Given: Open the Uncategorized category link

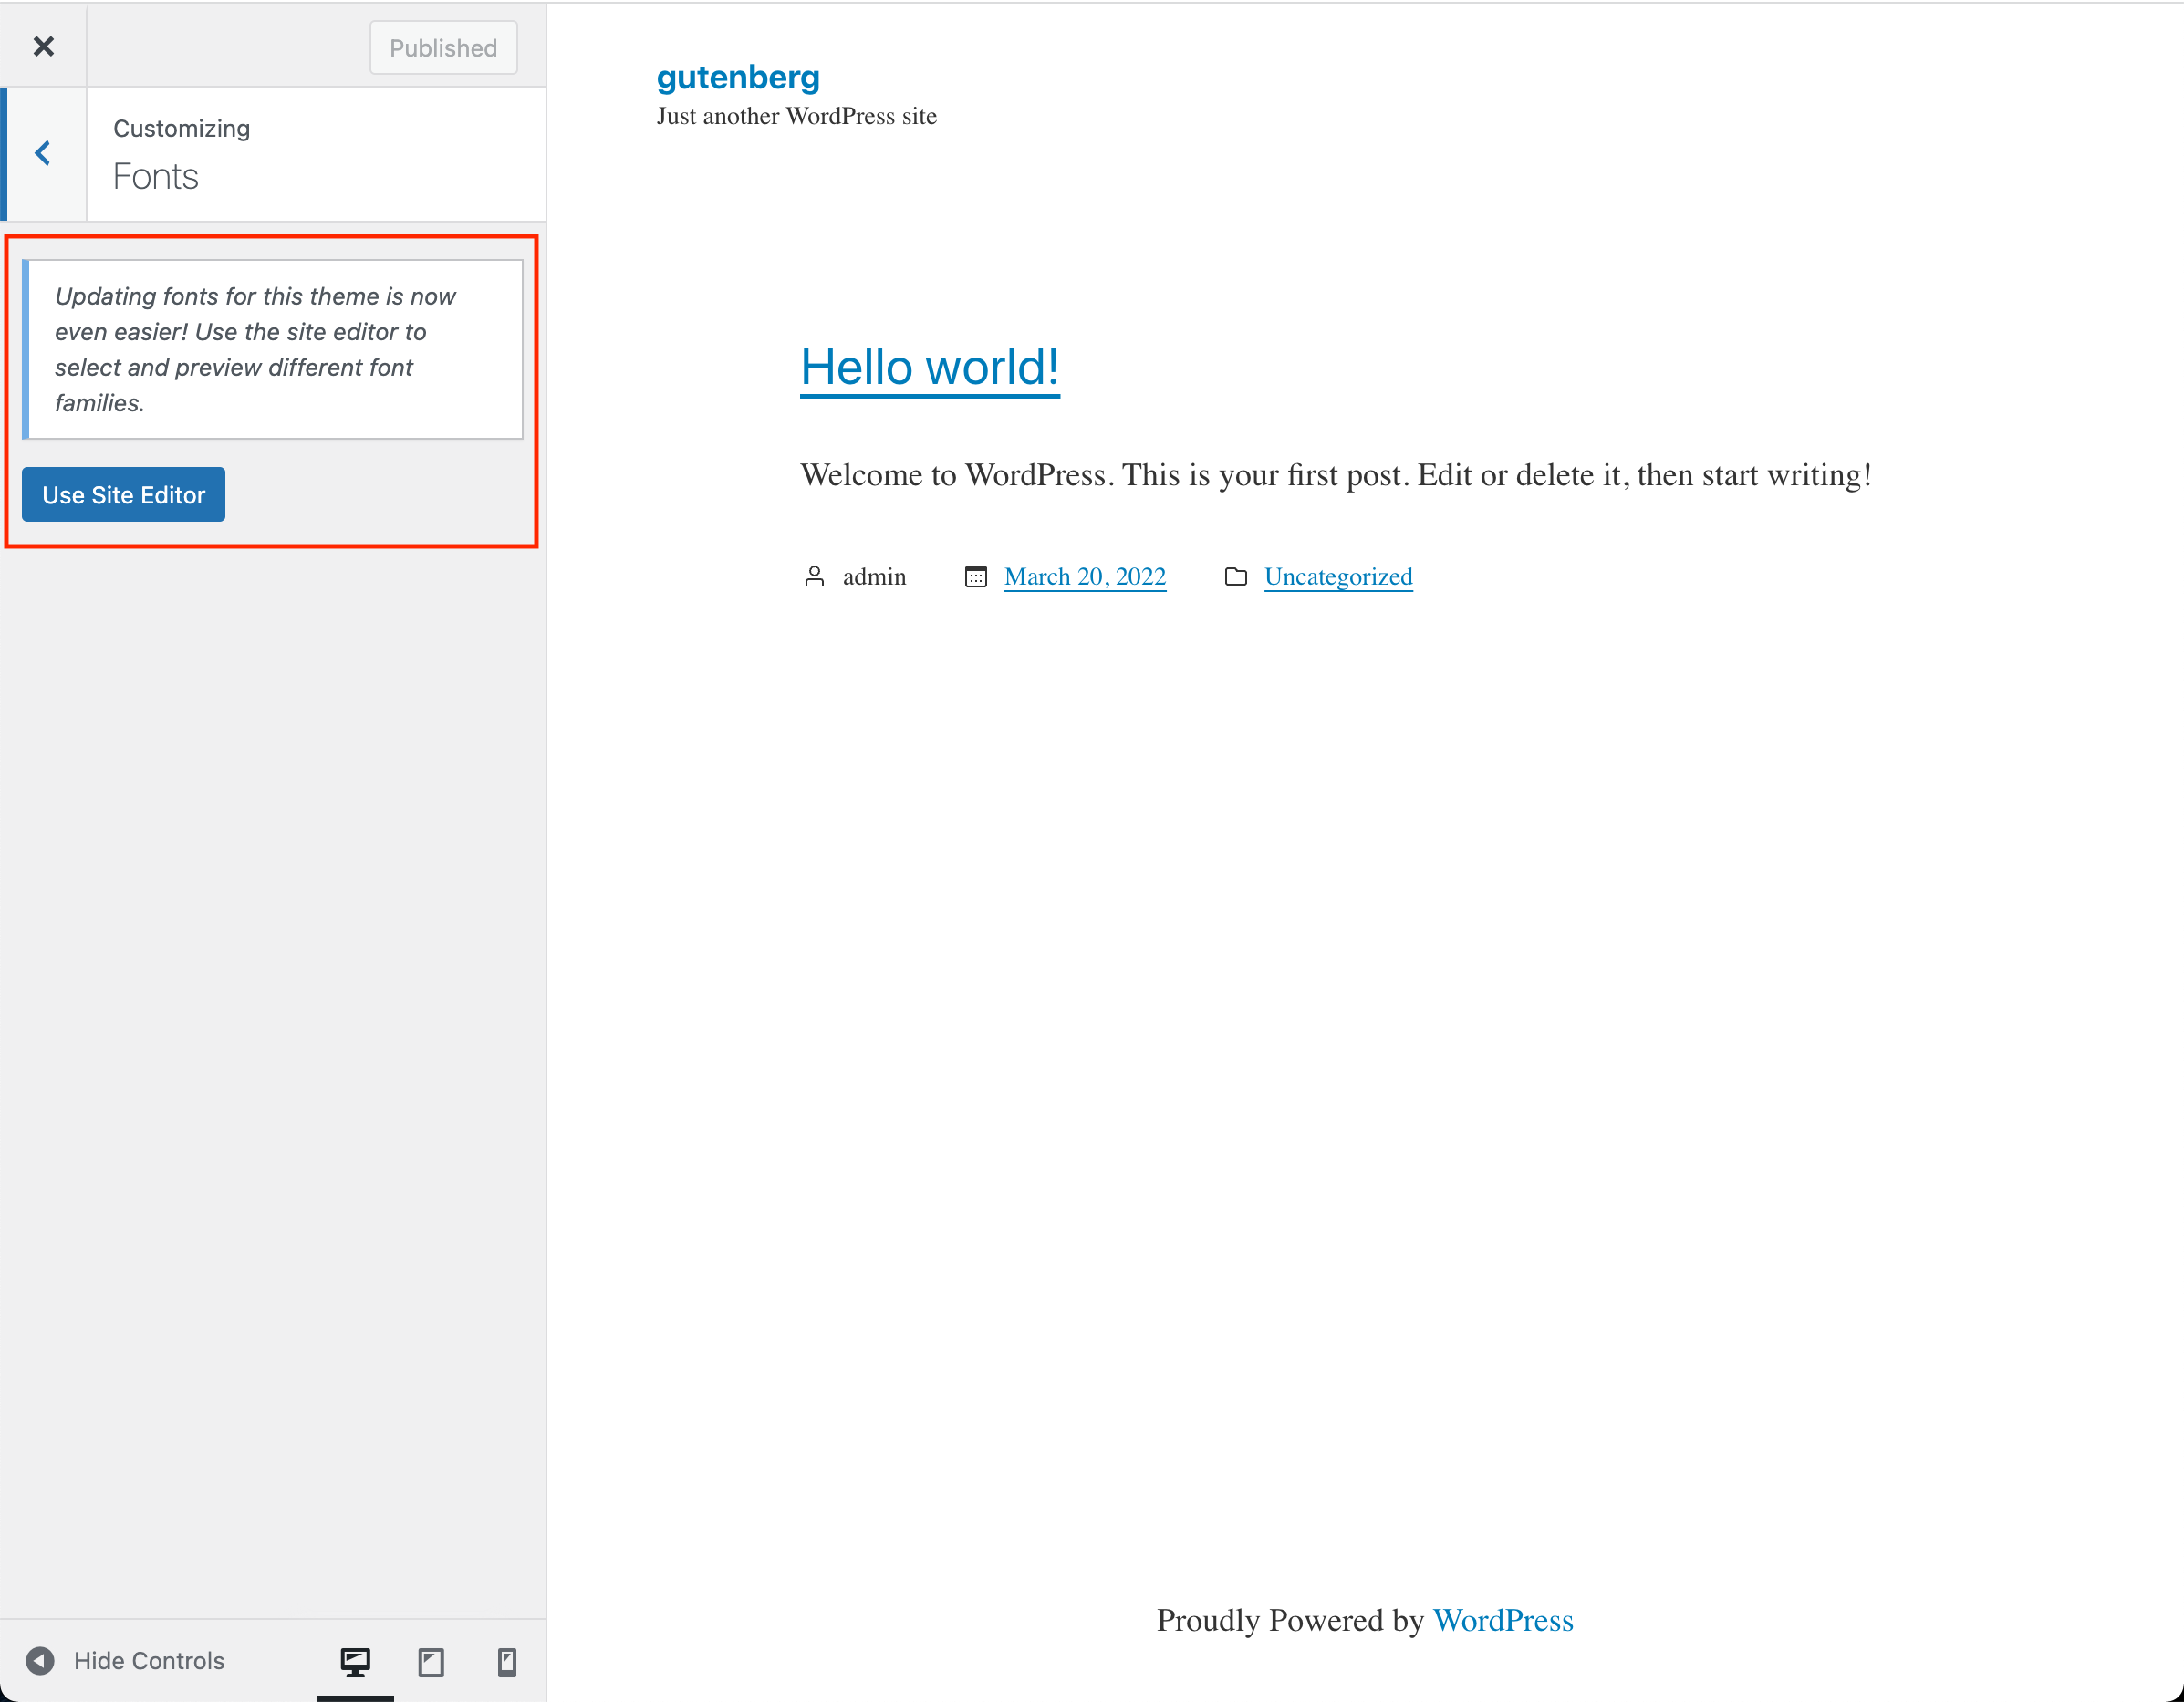Looking at the screenshot, I should [x=1338, y=577].
